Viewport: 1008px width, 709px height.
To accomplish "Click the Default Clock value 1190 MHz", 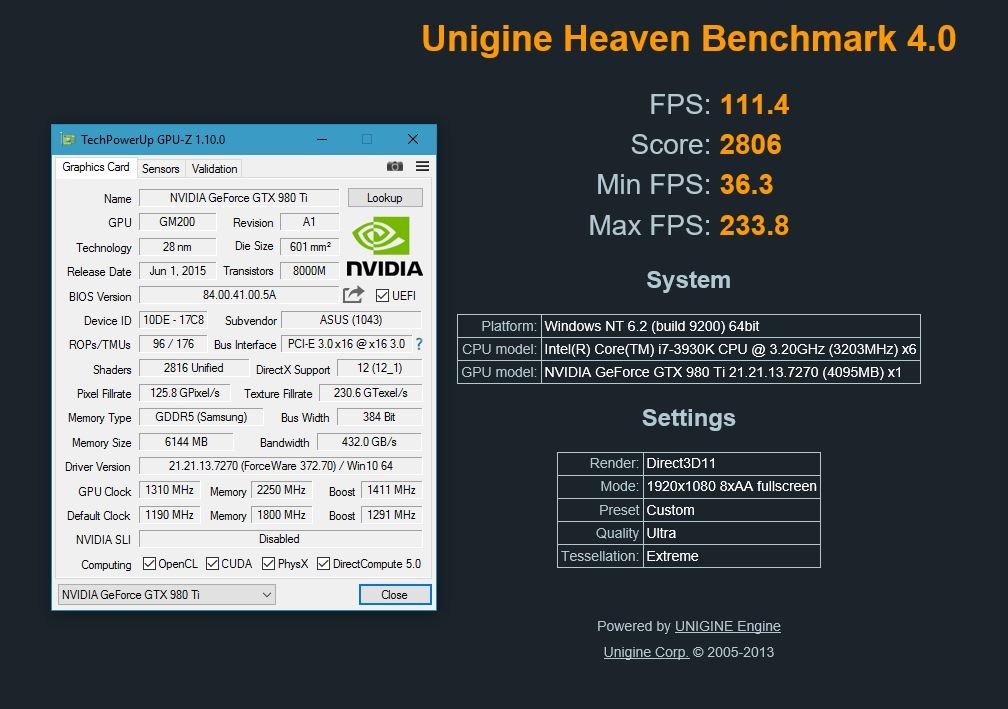I will (170, 515).
